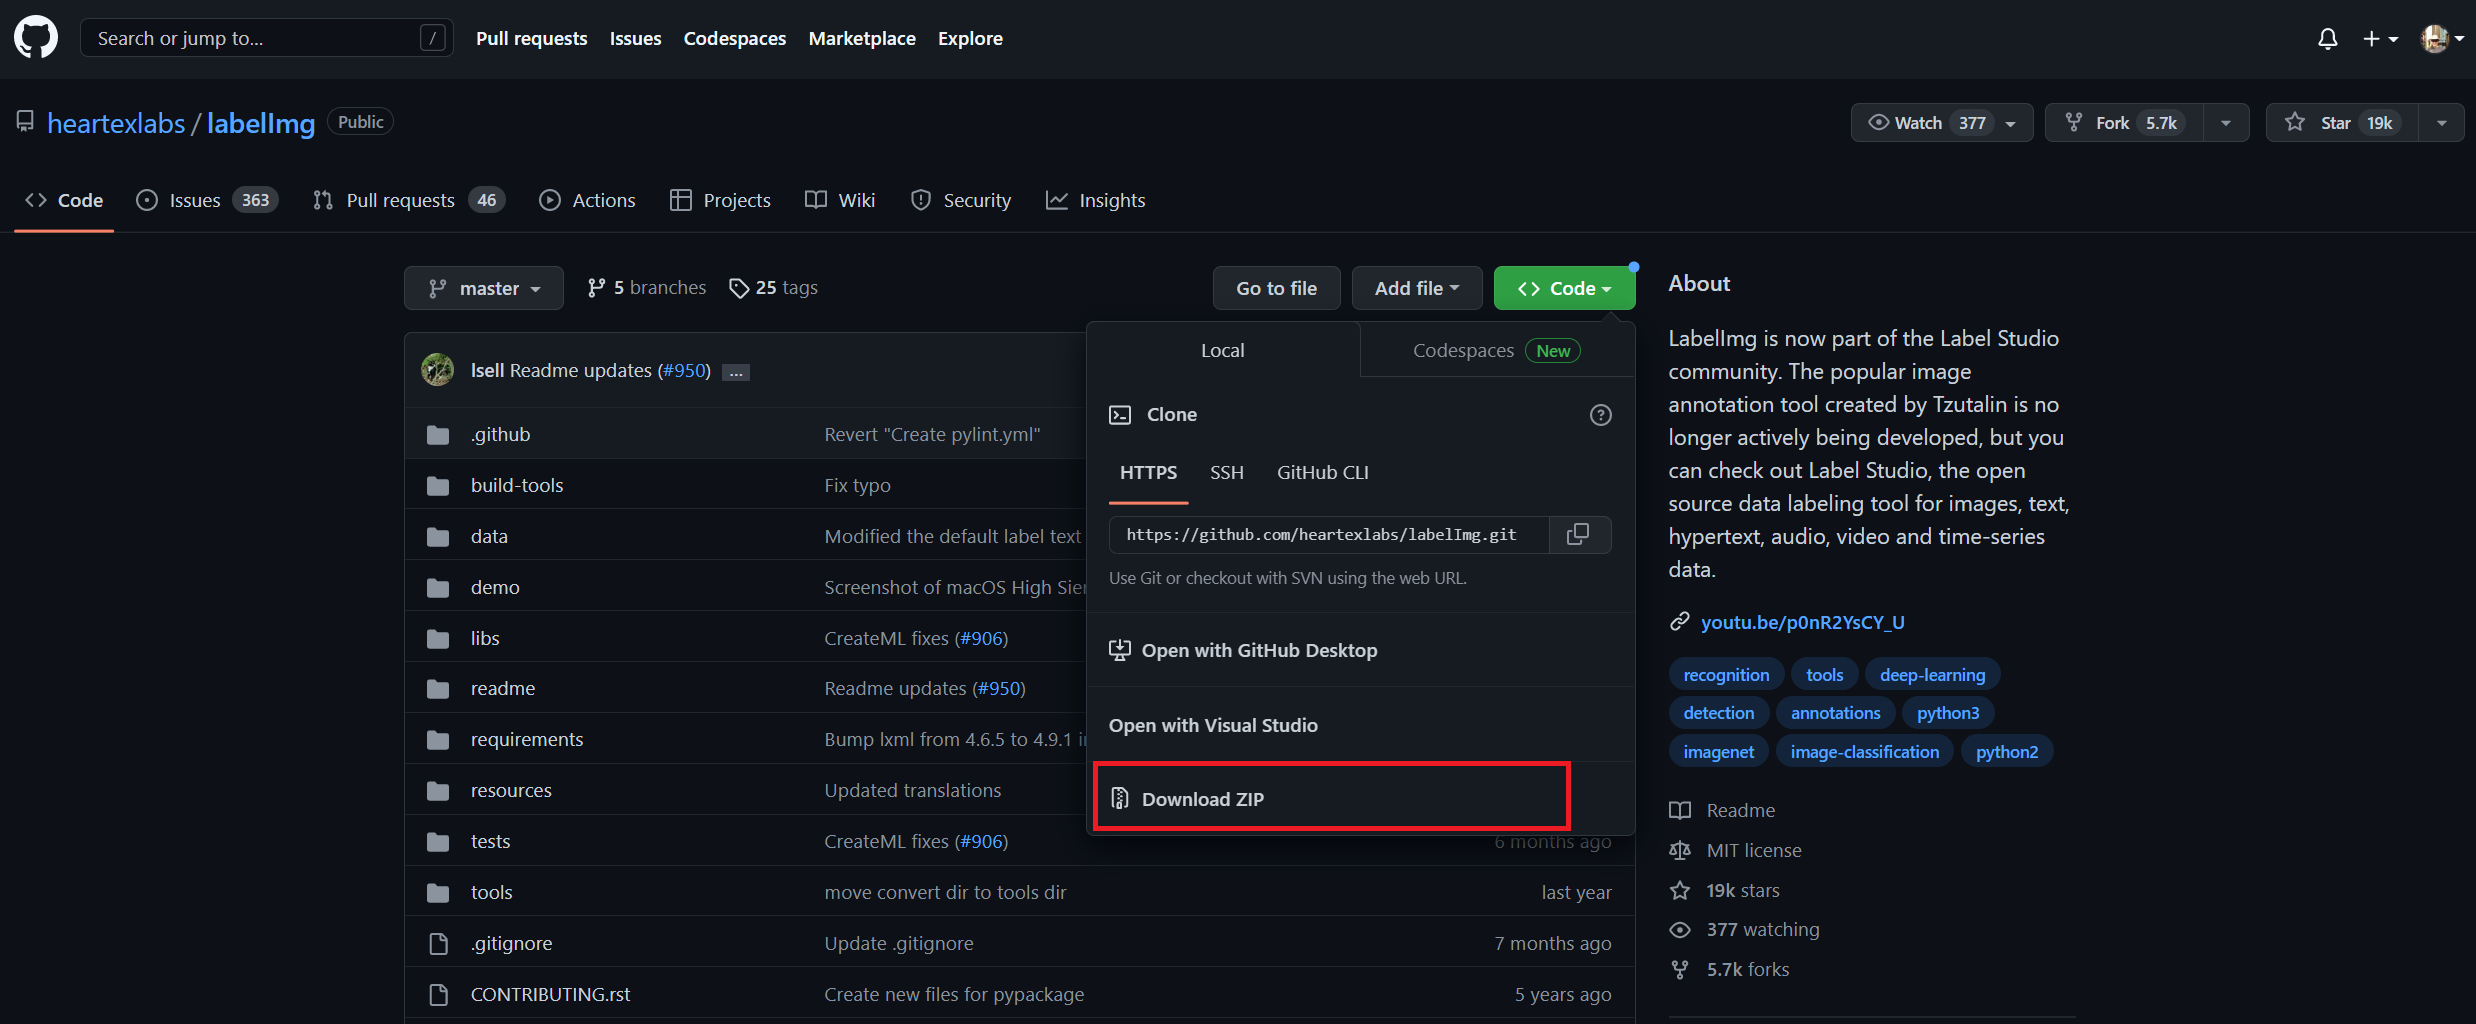The height and width of the screenshot is (1024, 2476).
Task: Click the readme folder icon
Action: click(438, 689)
